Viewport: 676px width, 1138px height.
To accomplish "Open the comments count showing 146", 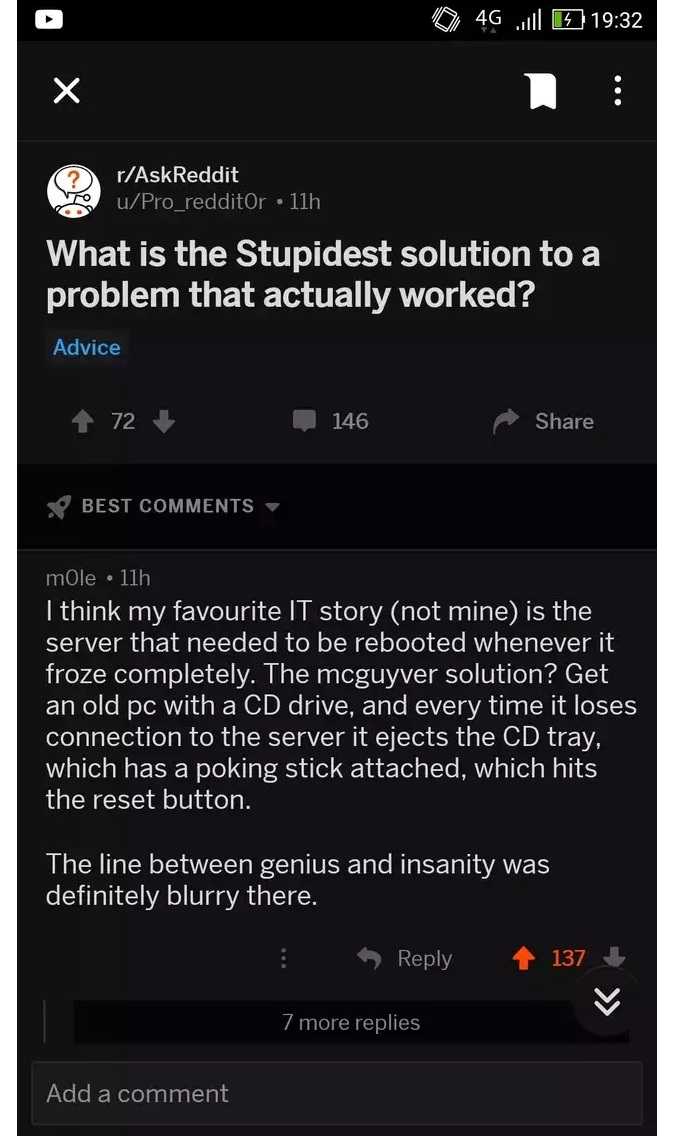I will pos(331,421).
